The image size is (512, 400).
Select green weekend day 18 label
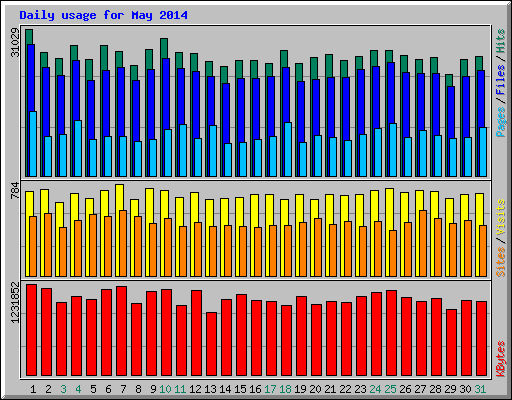coord(285,389)
